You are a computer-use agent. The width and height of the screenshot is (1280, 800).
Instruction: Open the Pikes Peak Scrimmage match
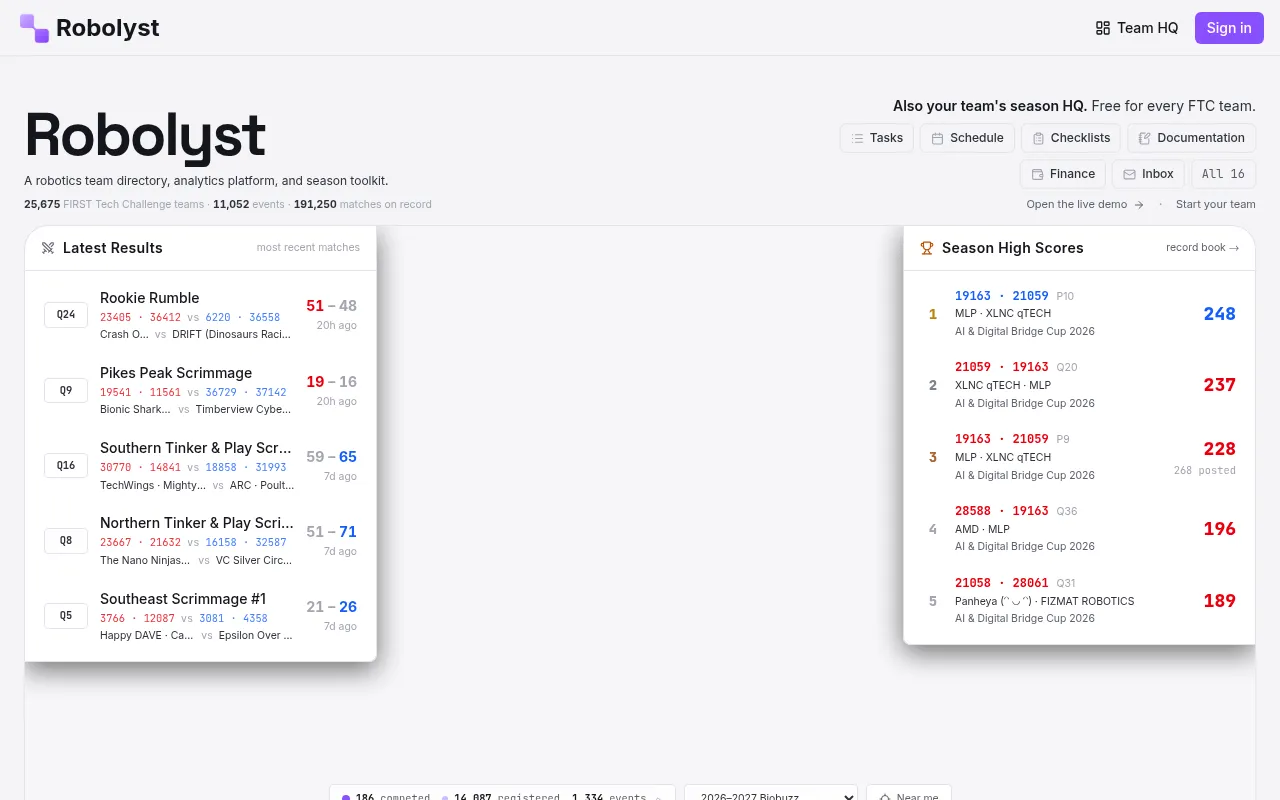[200, 390]
